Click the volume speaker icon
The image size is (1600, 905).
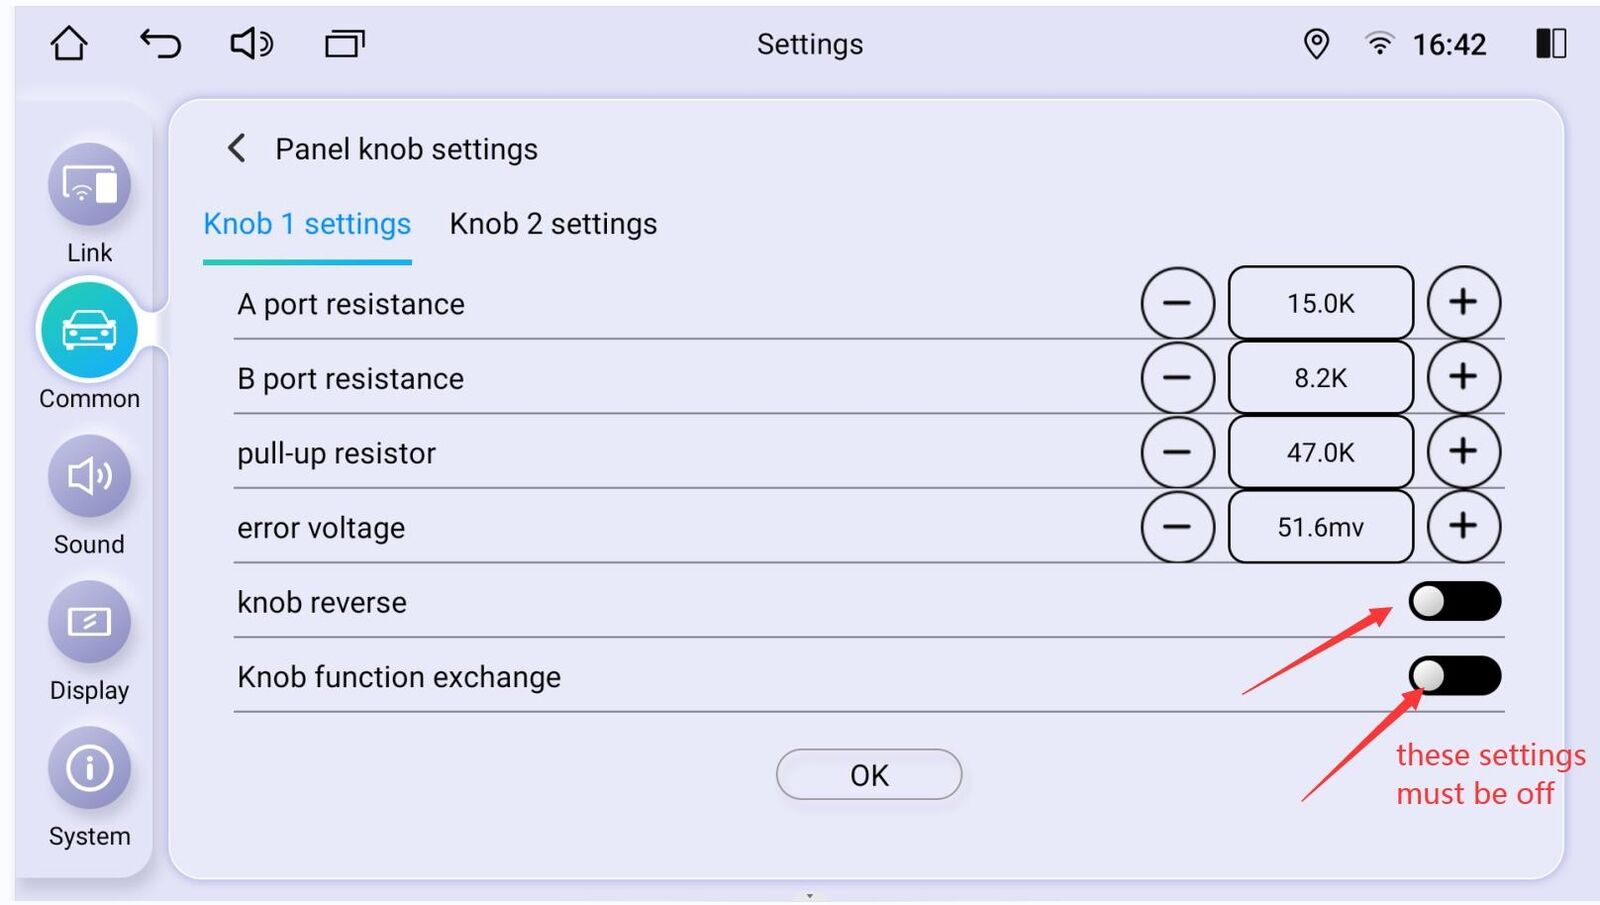click(x=251, y=44)
